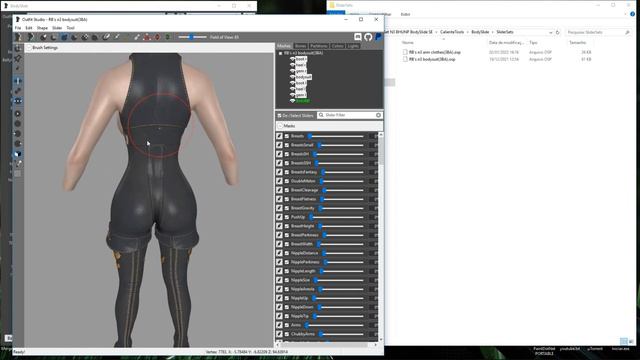Open the chevron after CalienteTools in Explorer path
Viewport: 640px width, 360px height.
pyautogui.click(x=468, y=32)
